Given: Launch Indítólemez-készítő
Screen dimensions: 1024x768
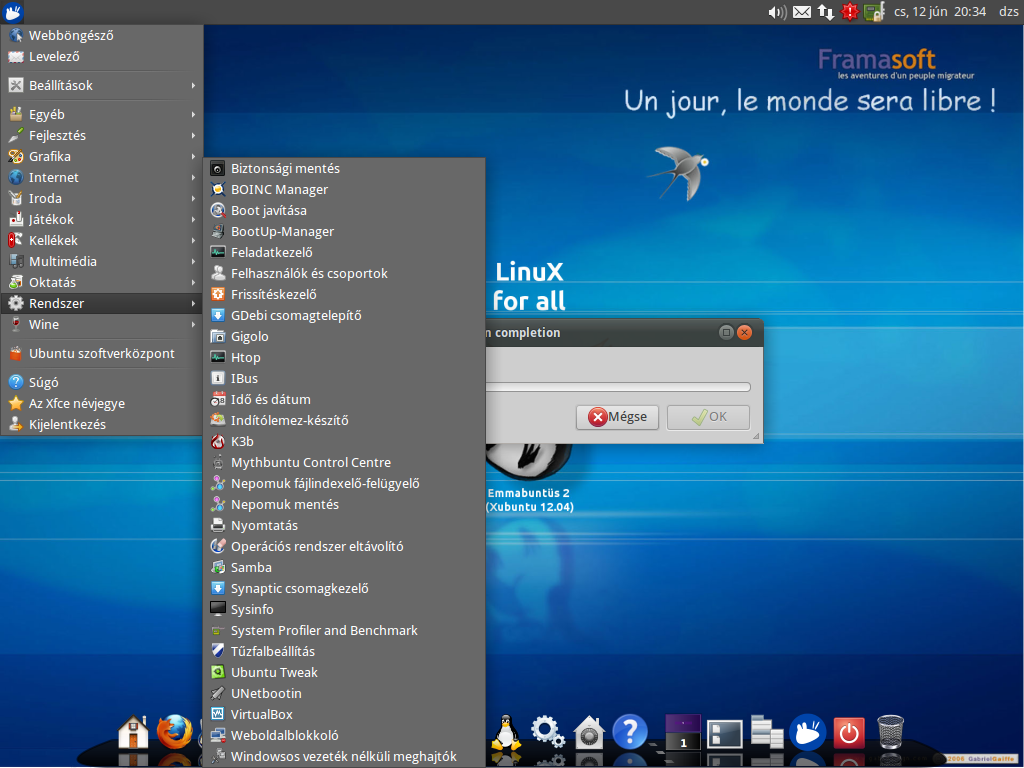Looking at the screenshot, I should coord(344,420).
